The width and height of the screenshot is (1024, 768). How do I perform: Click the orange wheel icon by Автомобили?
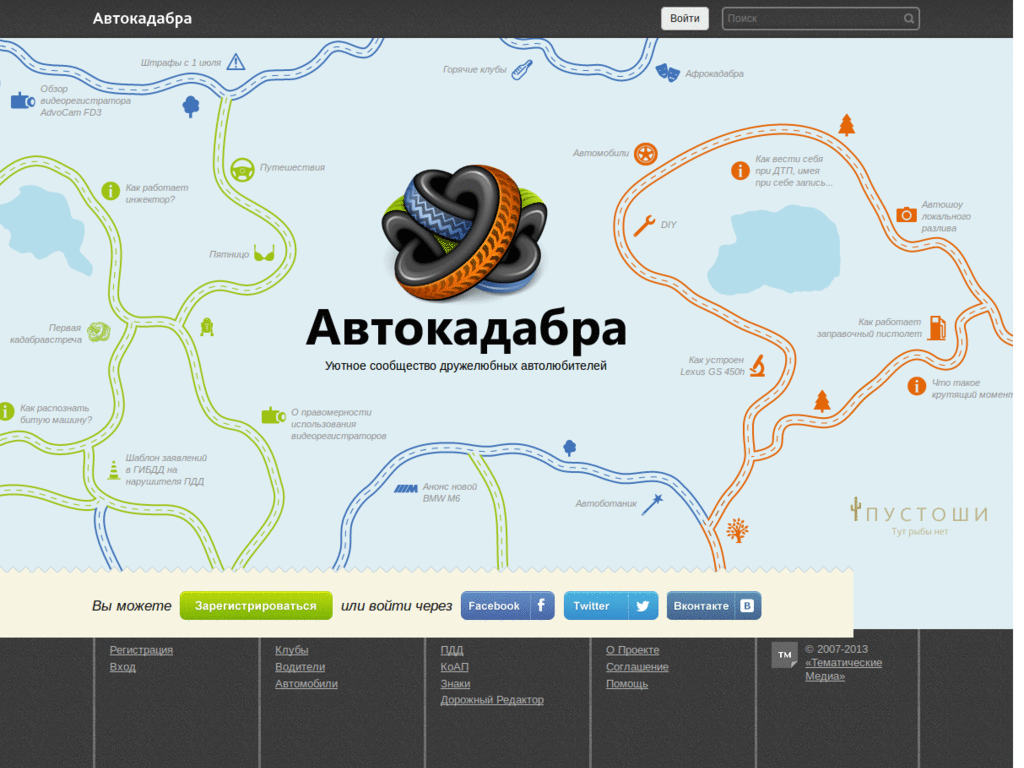pos(645,154)
